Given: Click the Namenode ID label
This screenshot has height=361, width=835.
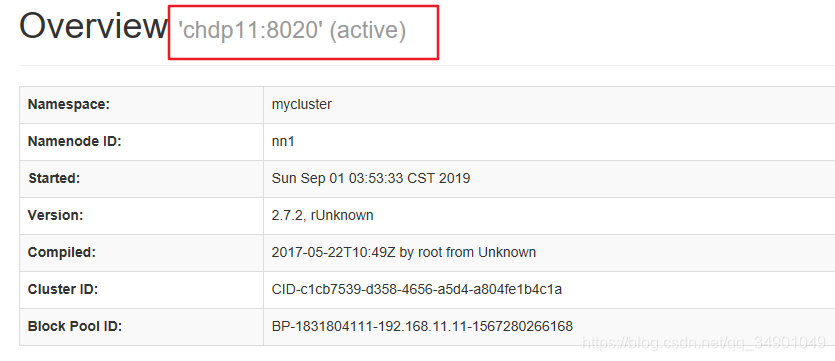Looking at the screenshot, I should pos(75,142).
